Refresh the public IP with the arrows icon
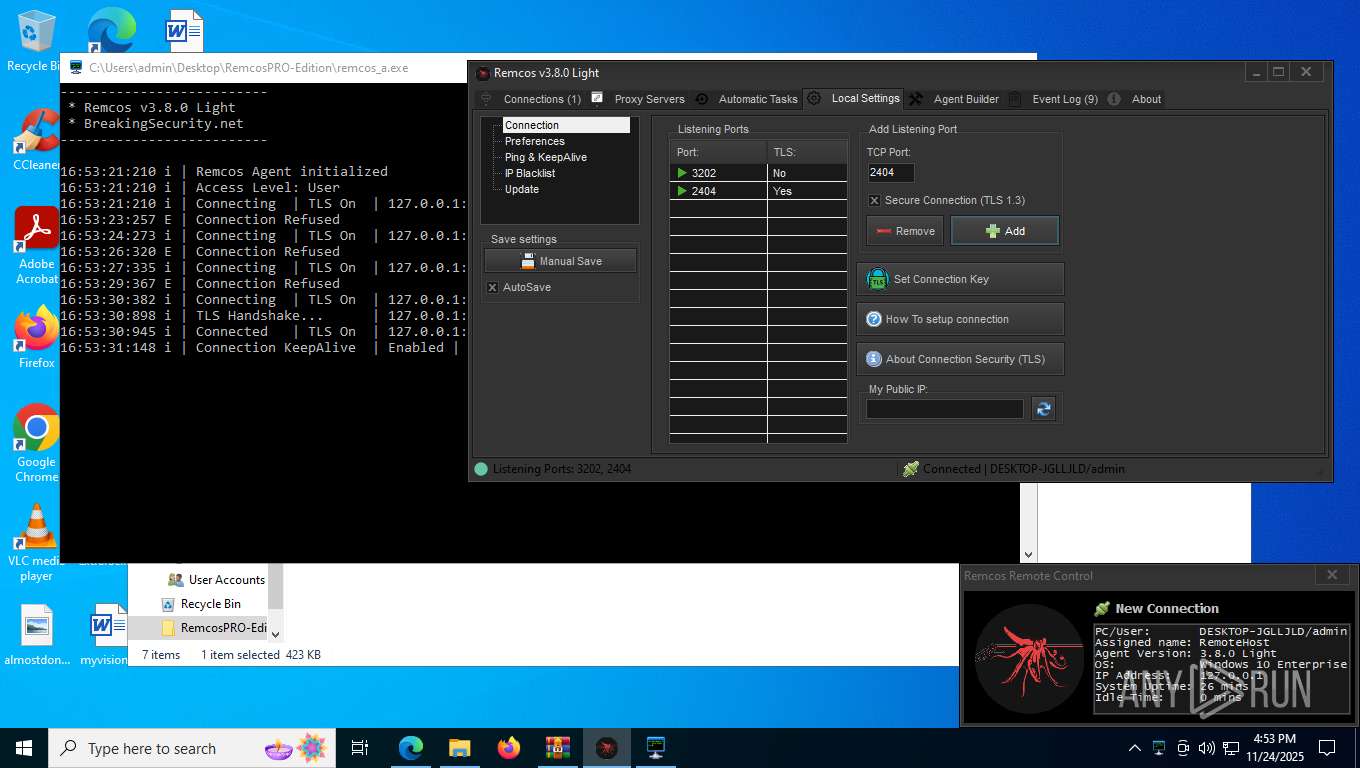The width and height of the screenshot is (1360, 768). [x=1043, y=409]
